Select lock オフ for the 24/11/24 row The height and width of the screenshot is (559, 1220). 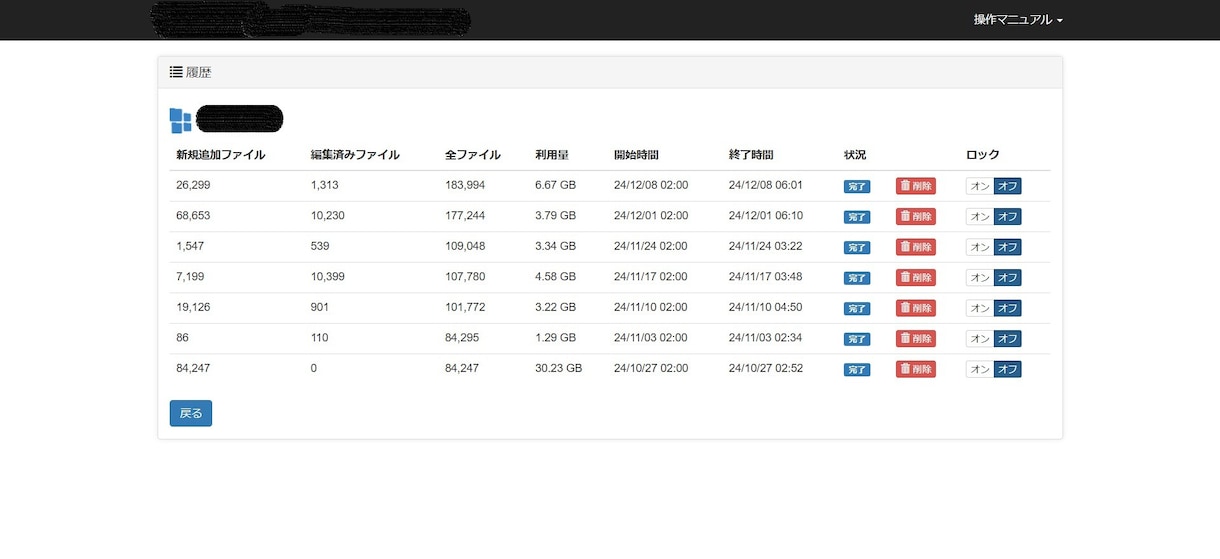1008,247
